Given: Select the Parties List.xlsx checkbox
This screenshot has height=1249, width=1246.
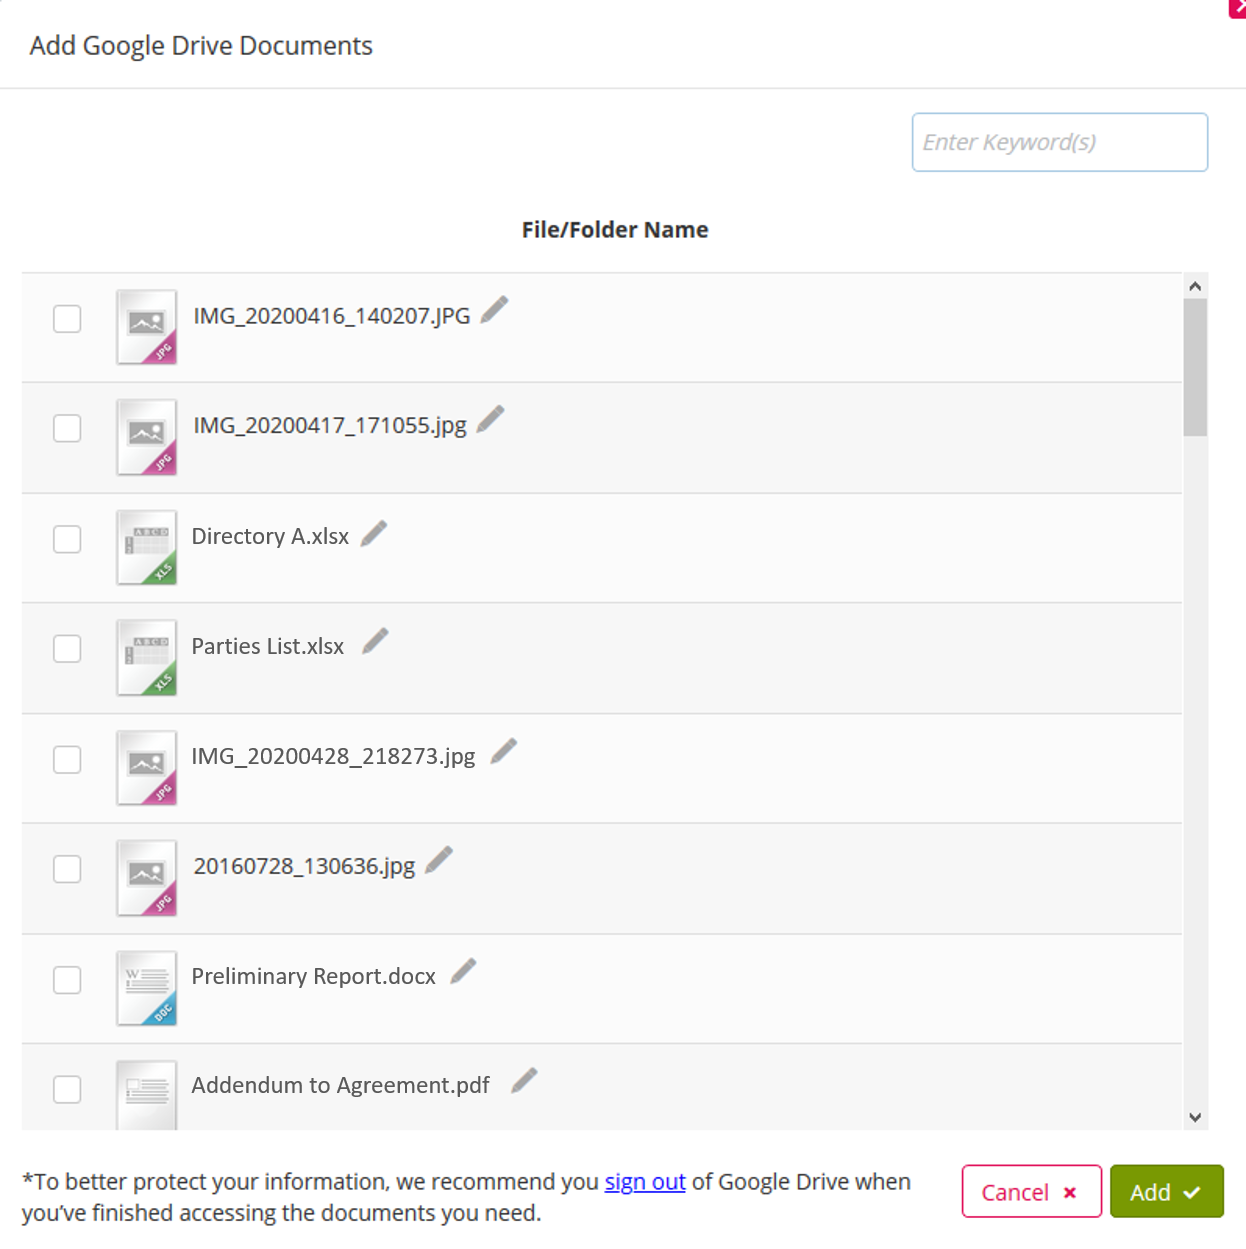Looking at the screenshot, I should coord(67,649).
